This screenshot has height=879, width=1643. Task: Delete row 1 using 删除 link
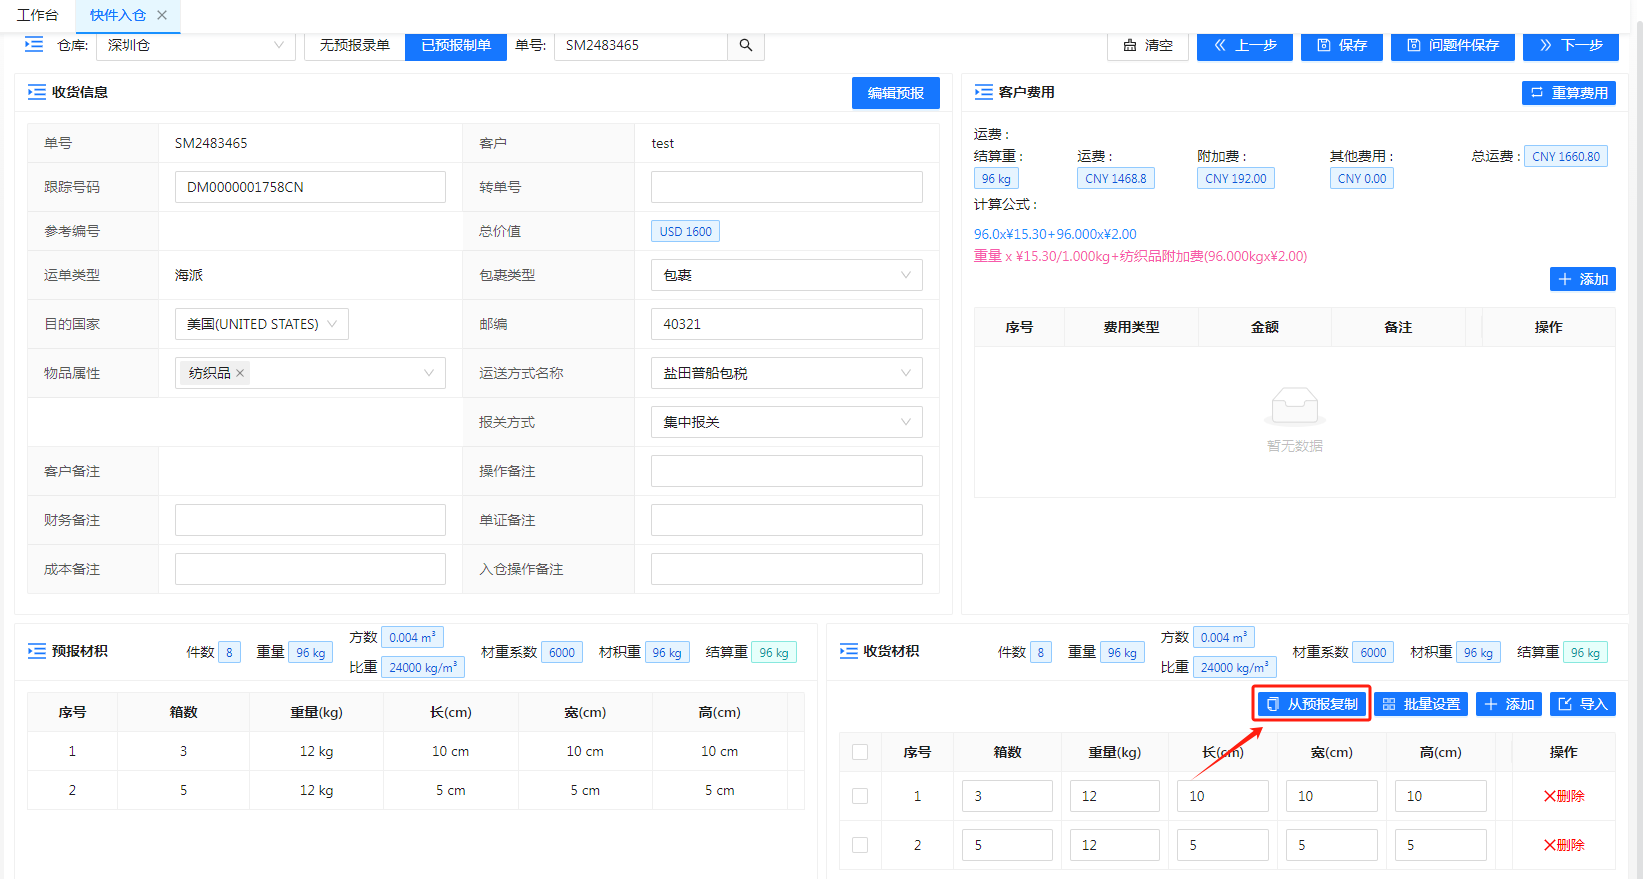pos(1563,796)
